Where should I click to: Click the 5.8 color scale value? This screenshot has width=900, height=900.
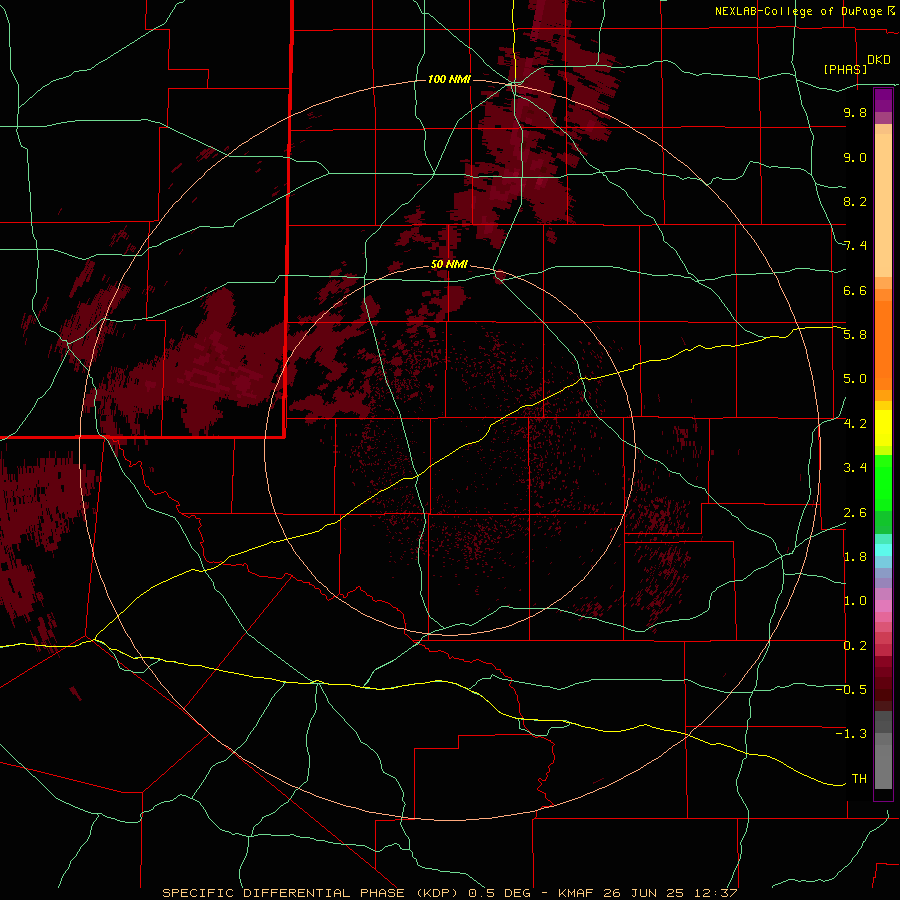pos(855,335)
